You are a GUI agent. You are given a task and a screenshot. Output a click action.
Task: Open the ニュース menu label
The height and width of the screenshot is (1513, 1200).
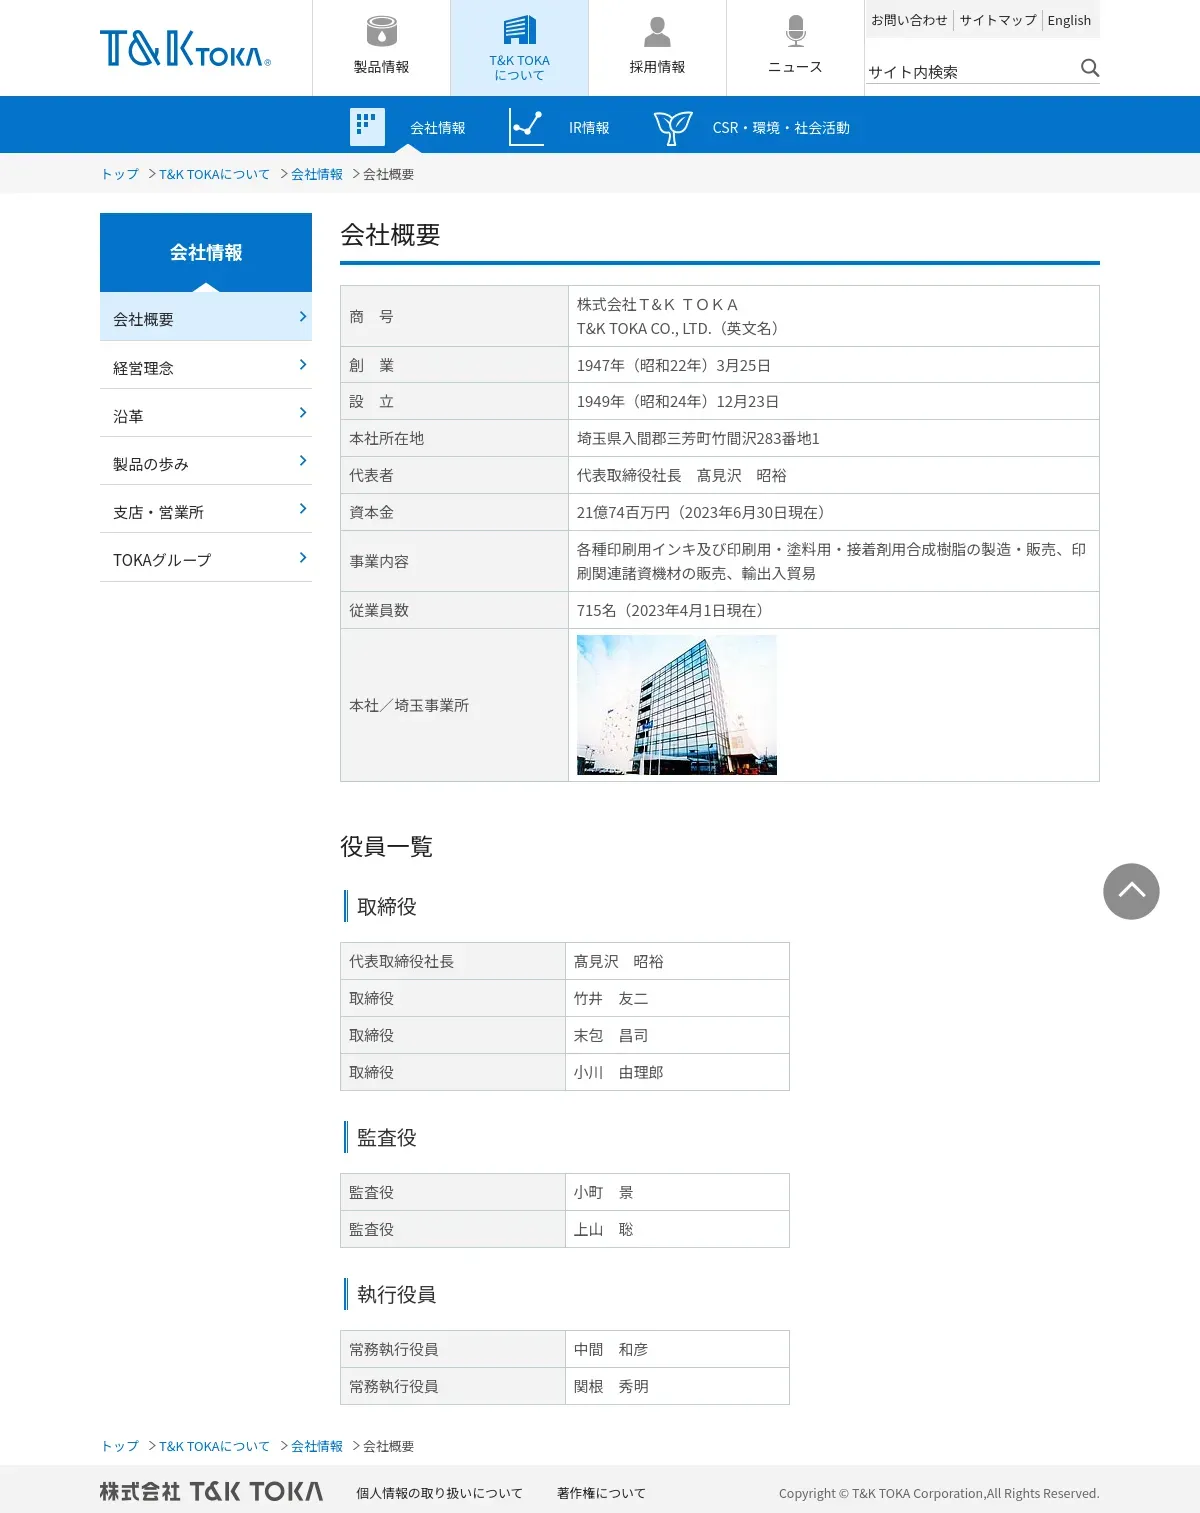pos(795,67)
